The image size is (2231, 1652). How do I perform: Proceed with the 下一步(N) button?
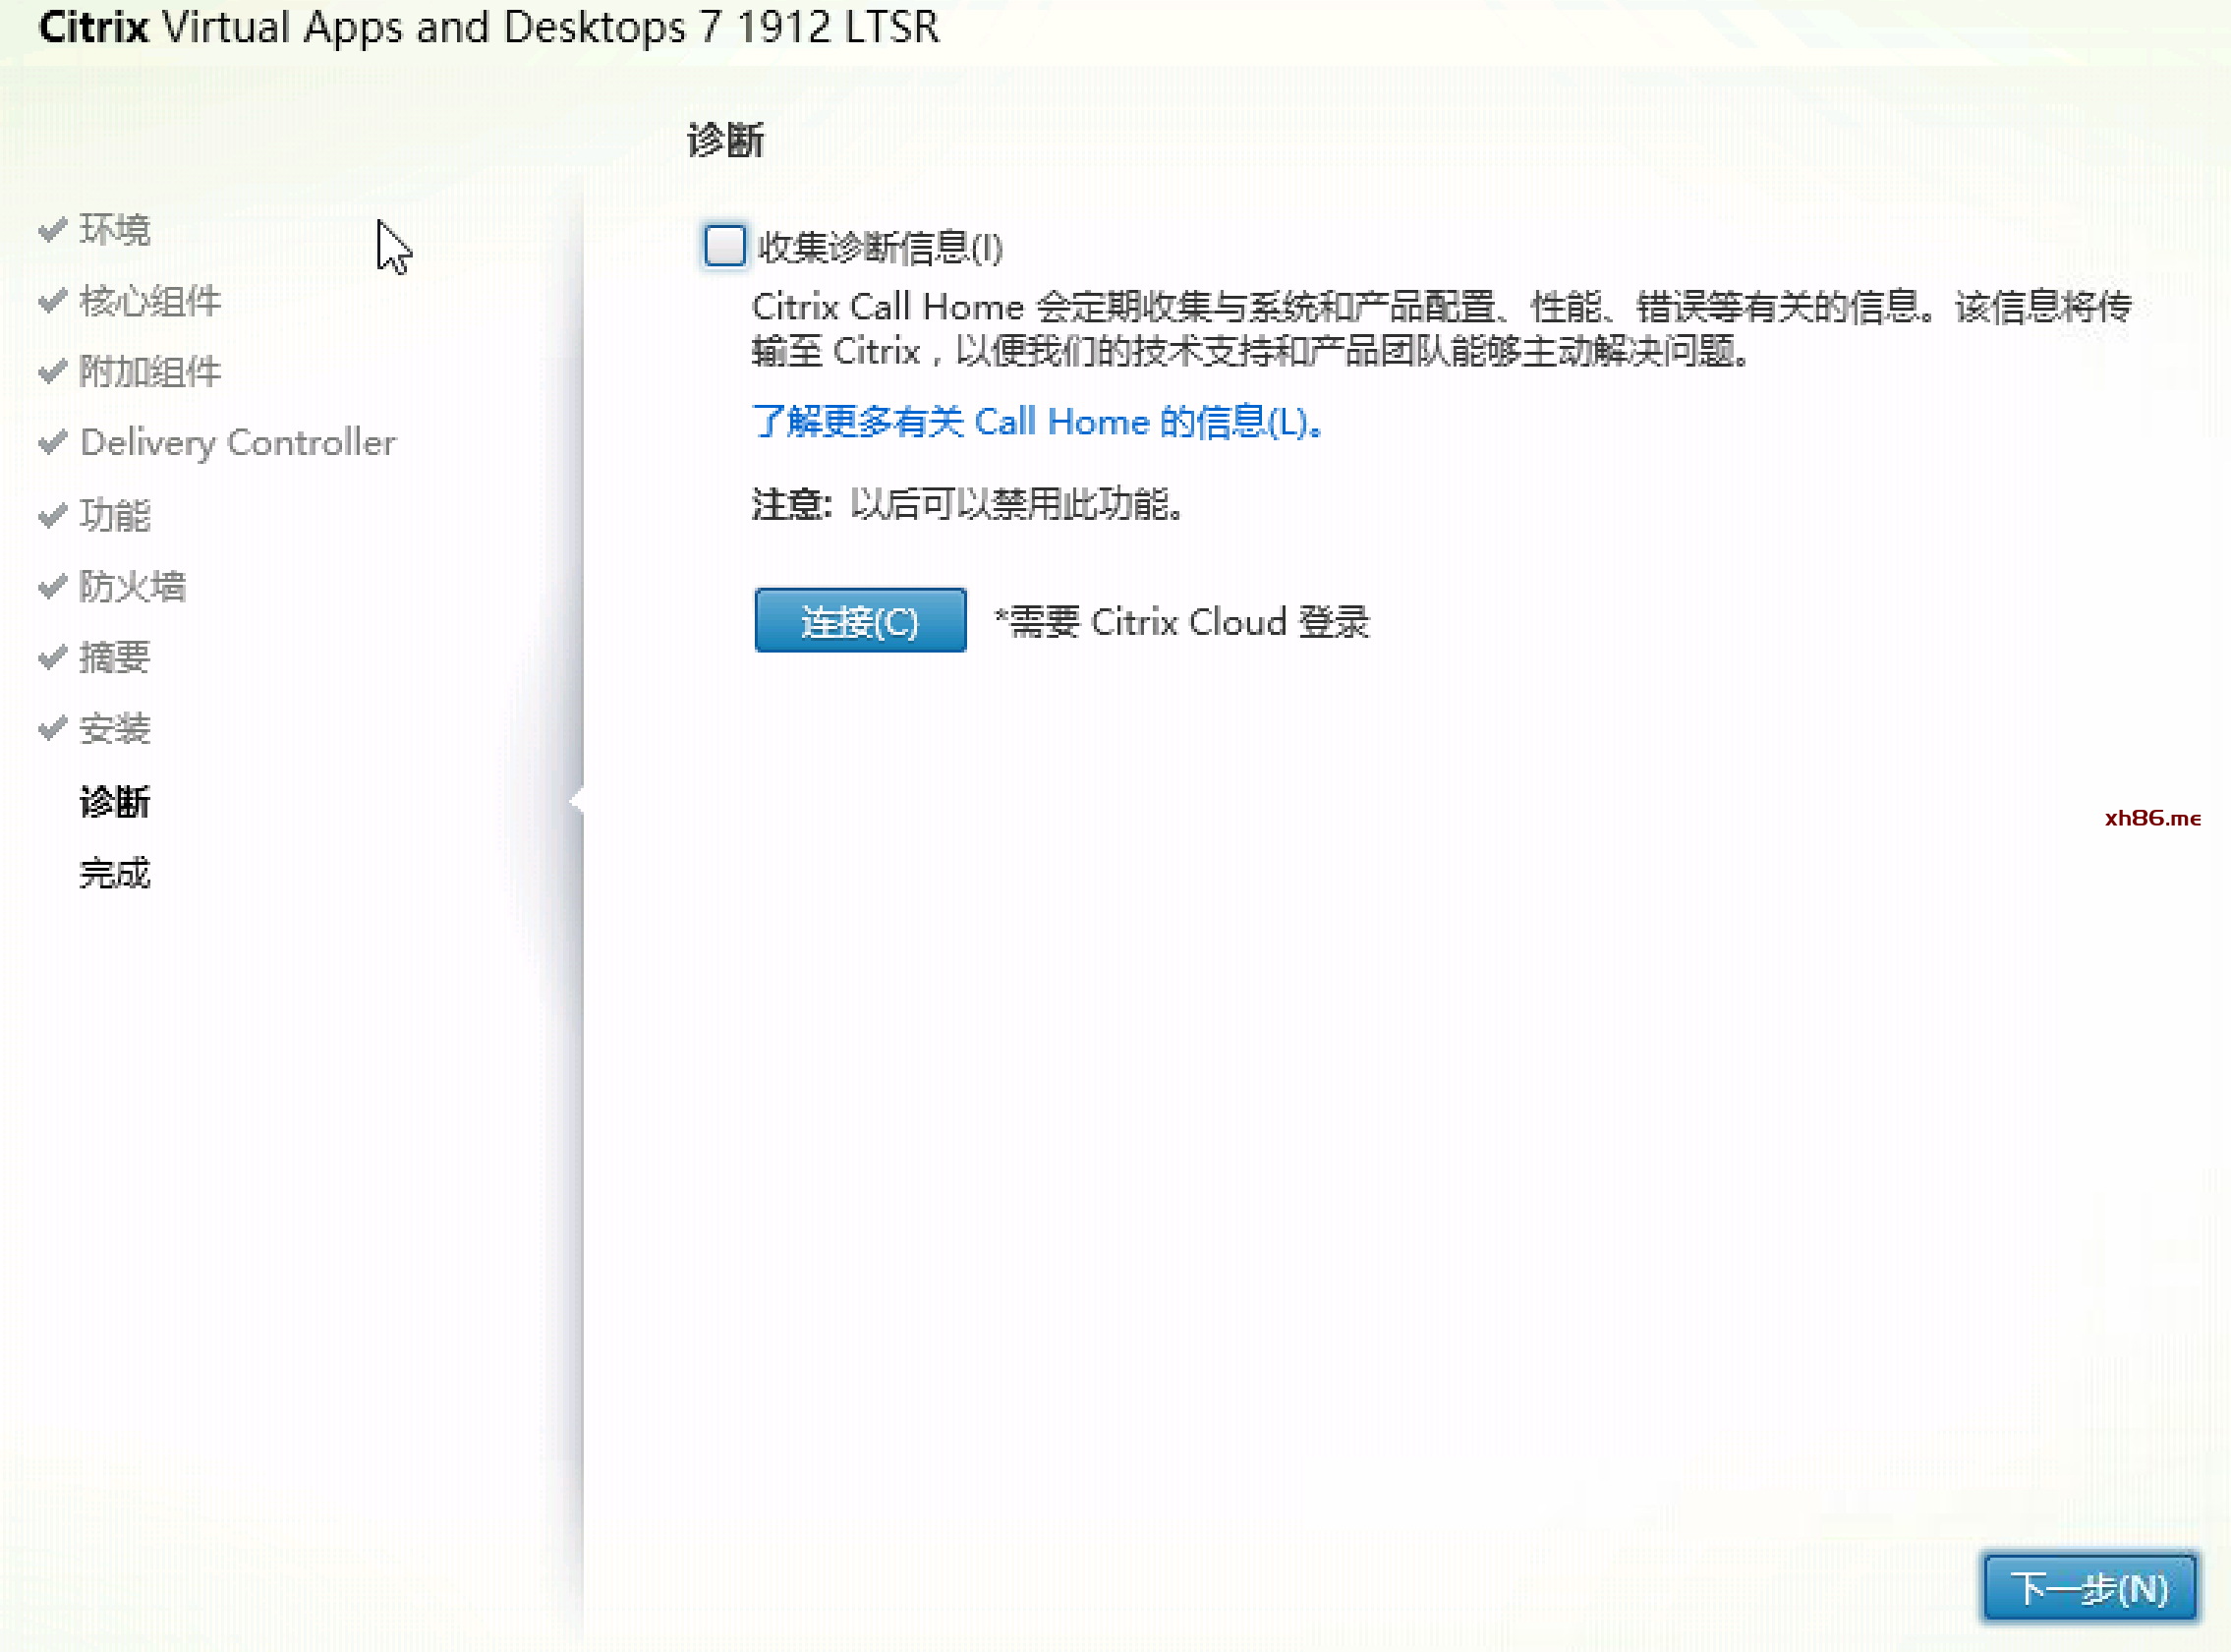[x=2089, y=1587]
